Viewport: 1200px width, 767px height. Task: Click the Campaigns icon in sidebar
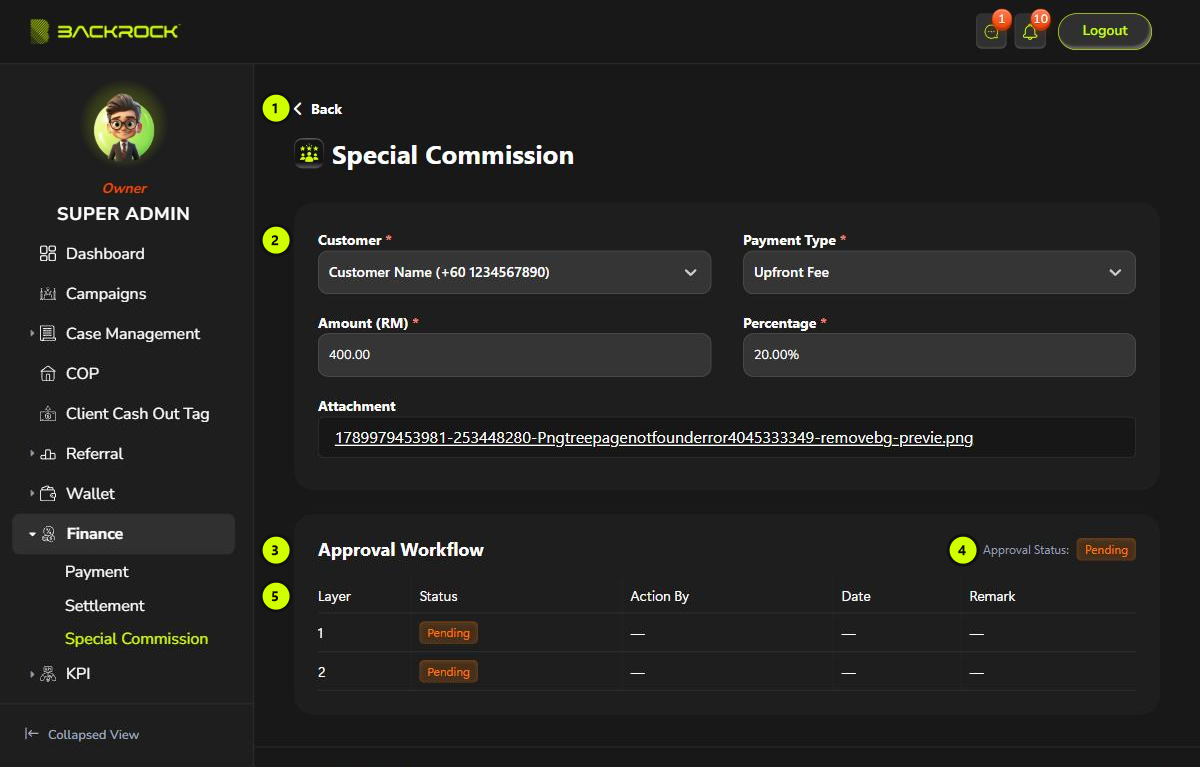click(48, 294)
